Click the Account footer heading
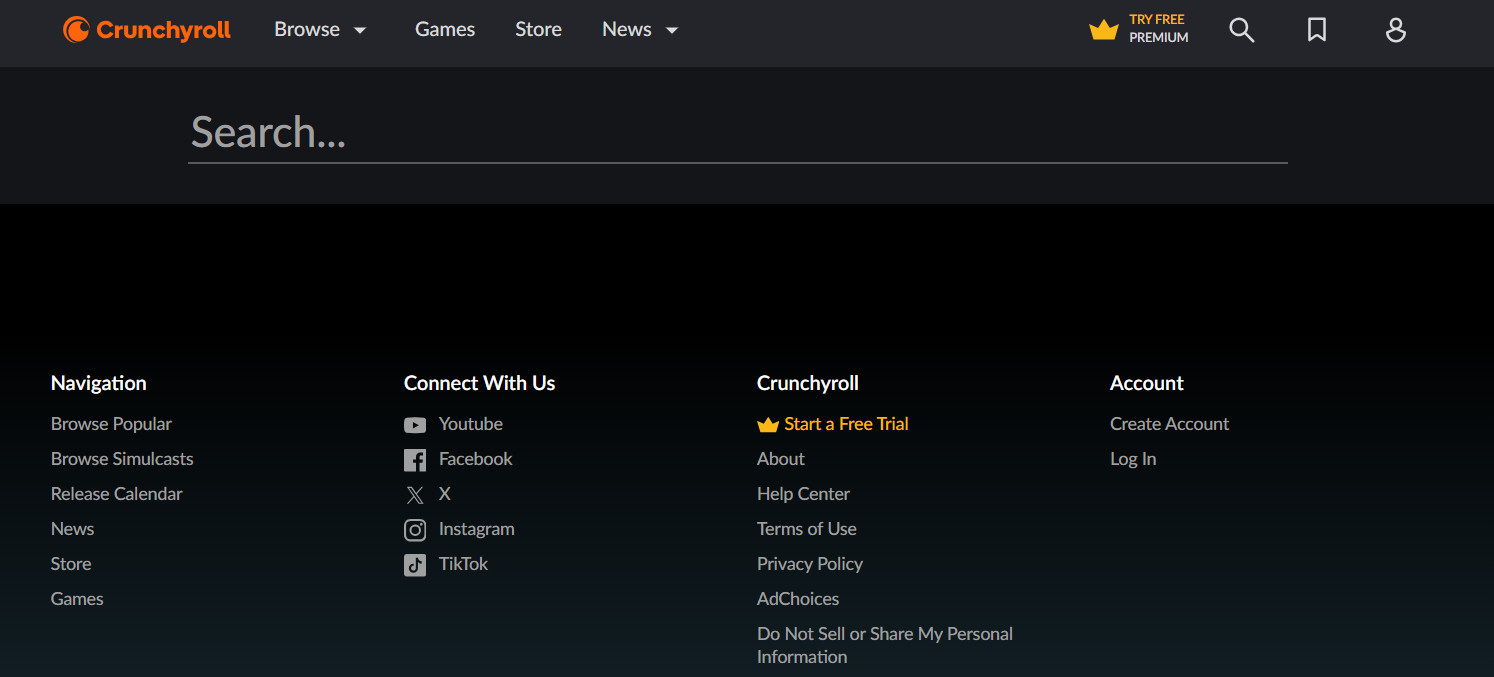The image size is (1494, 677). pos(1147,383)
